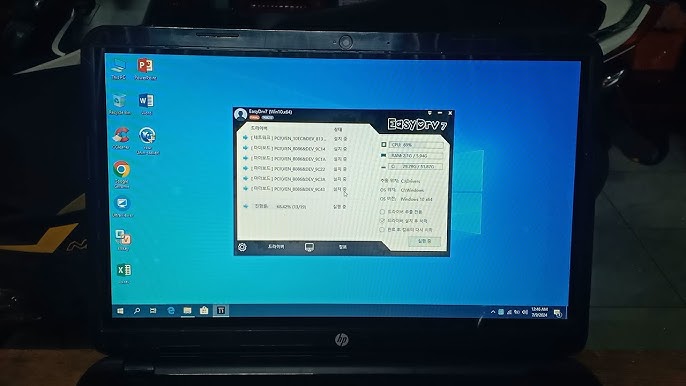686x386 pixels.
Task: Toggle the checked middle option in EasyDrv
Action: 382,221
